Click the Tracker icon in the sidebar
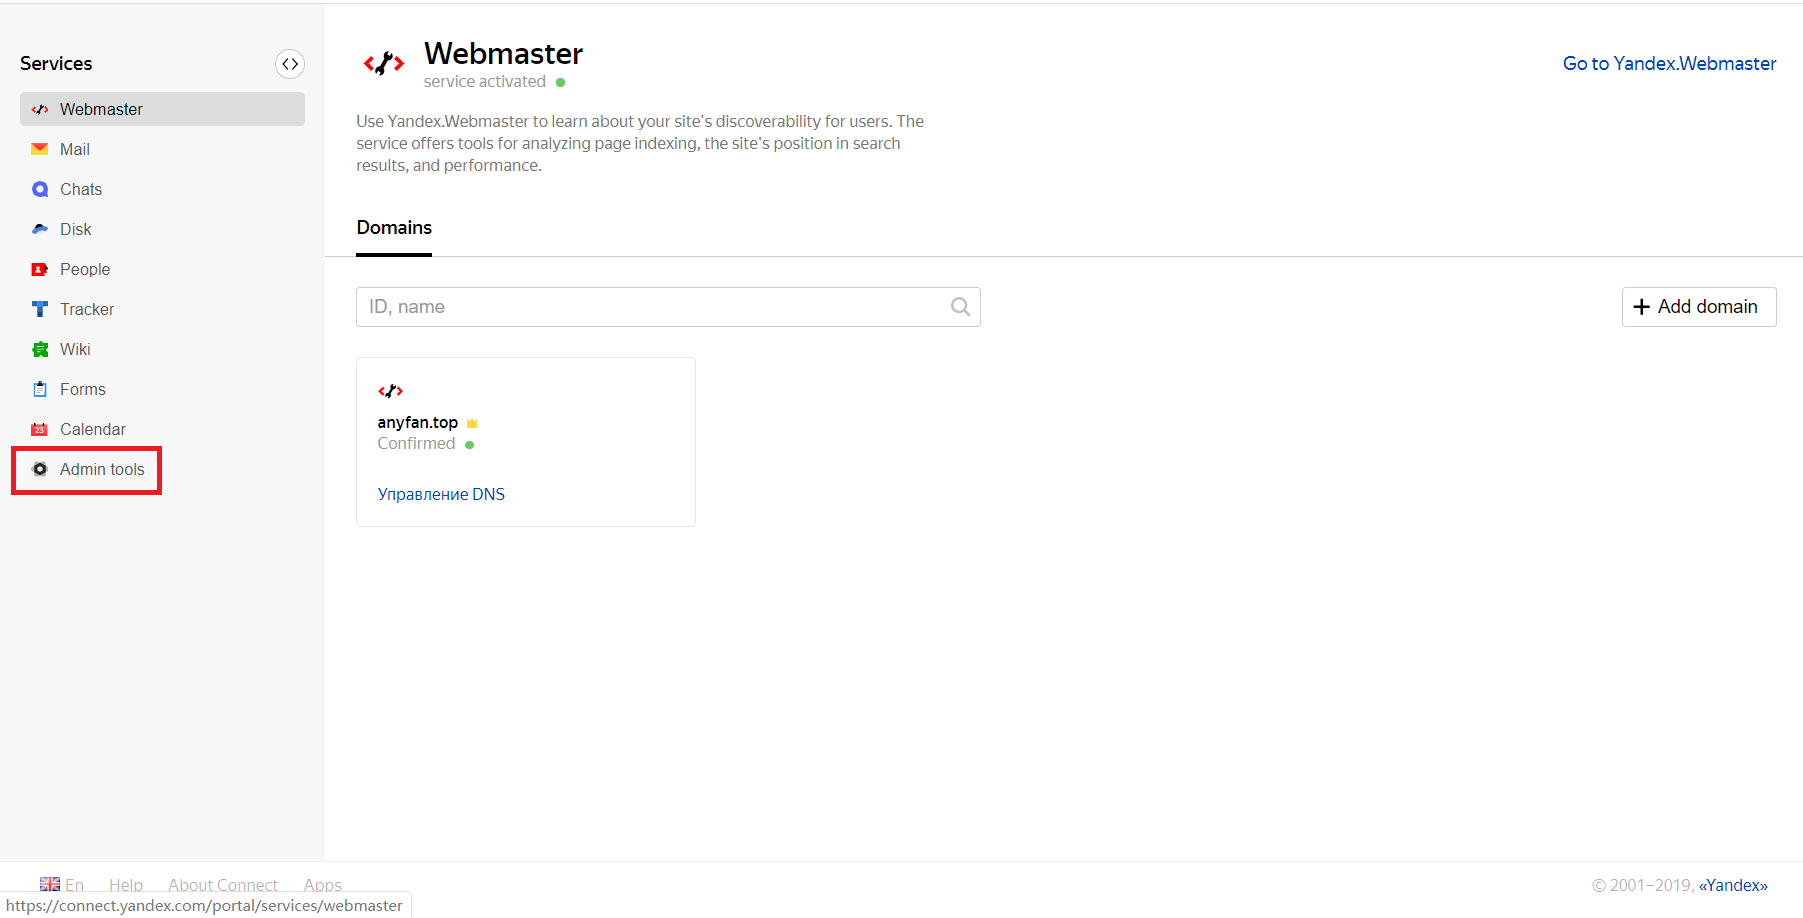The width and height of the screenshot is (1803, 918). click(x=40, y=309)
